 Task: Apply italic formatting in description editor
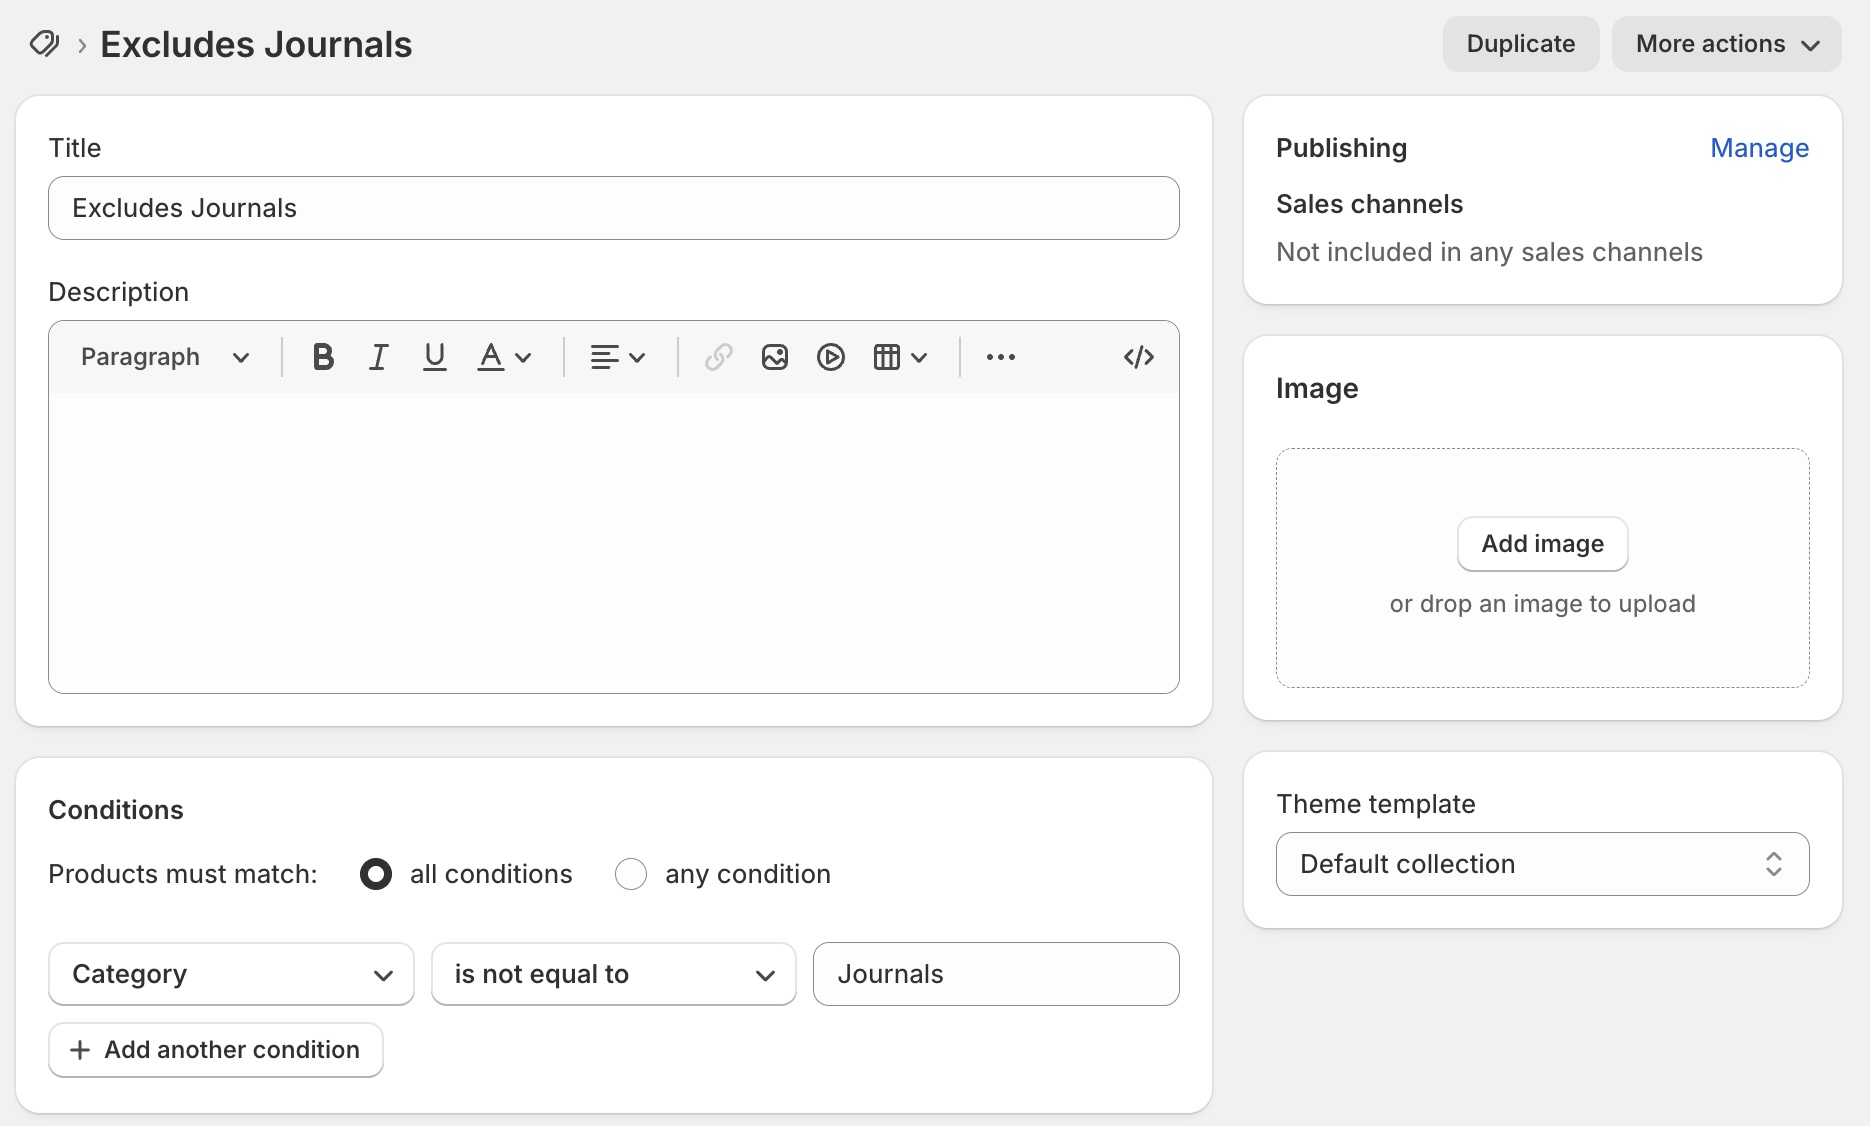click(378, 357)
